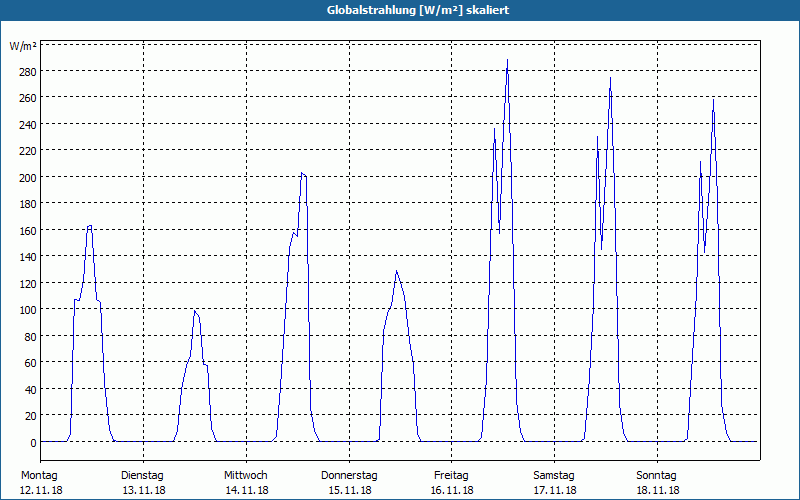Click the 140 y-axis value
This screenshot has height=500, width=800.
tap(28, 257)
